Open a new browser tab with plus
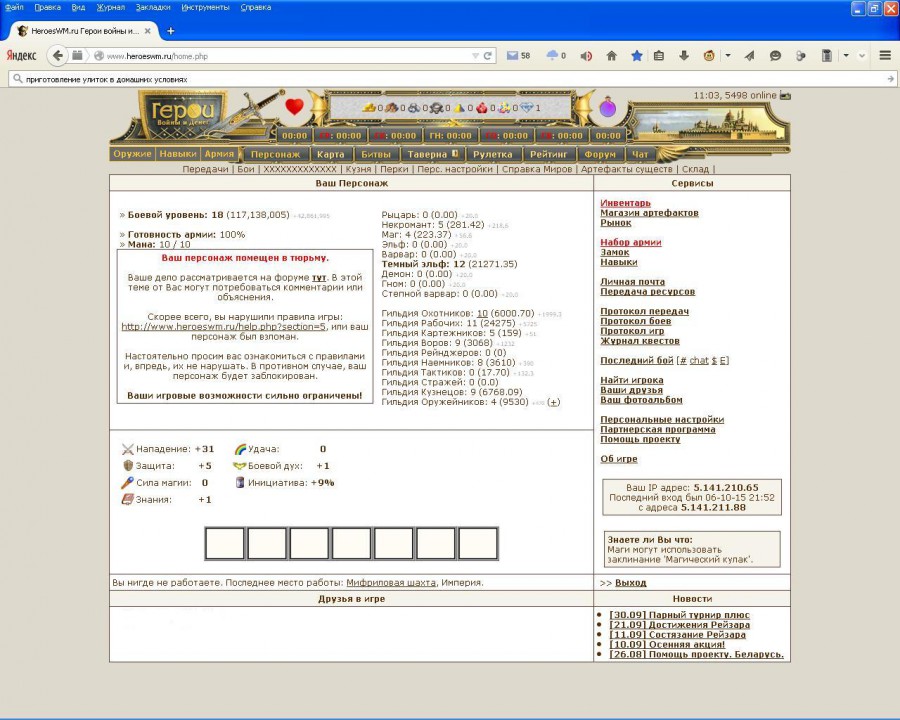 [170, 31]
